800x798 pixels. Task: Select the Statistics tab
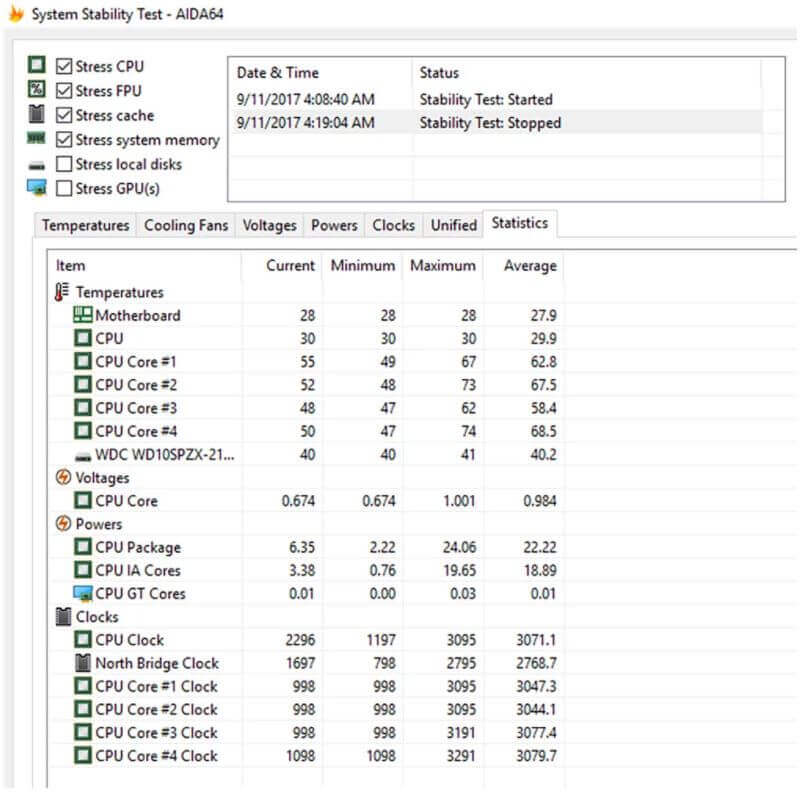tap(520, 223)
